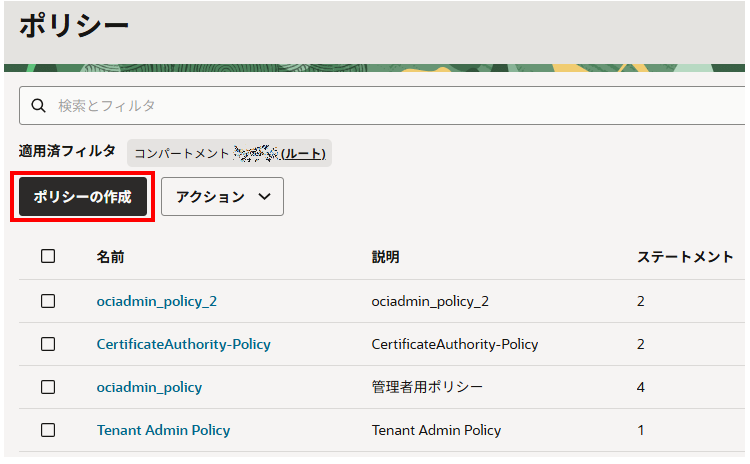Go to the ociadmin_policy details link
Viewport: 750px width, 464px height.
point(149,387)
